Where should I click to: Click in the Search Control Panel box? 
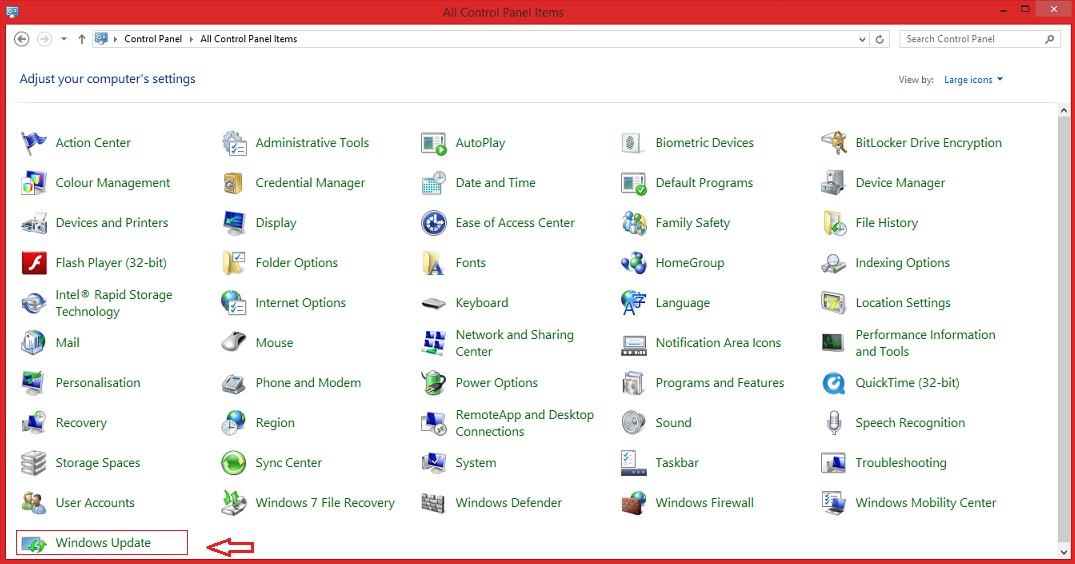click(x=980, y=39)
